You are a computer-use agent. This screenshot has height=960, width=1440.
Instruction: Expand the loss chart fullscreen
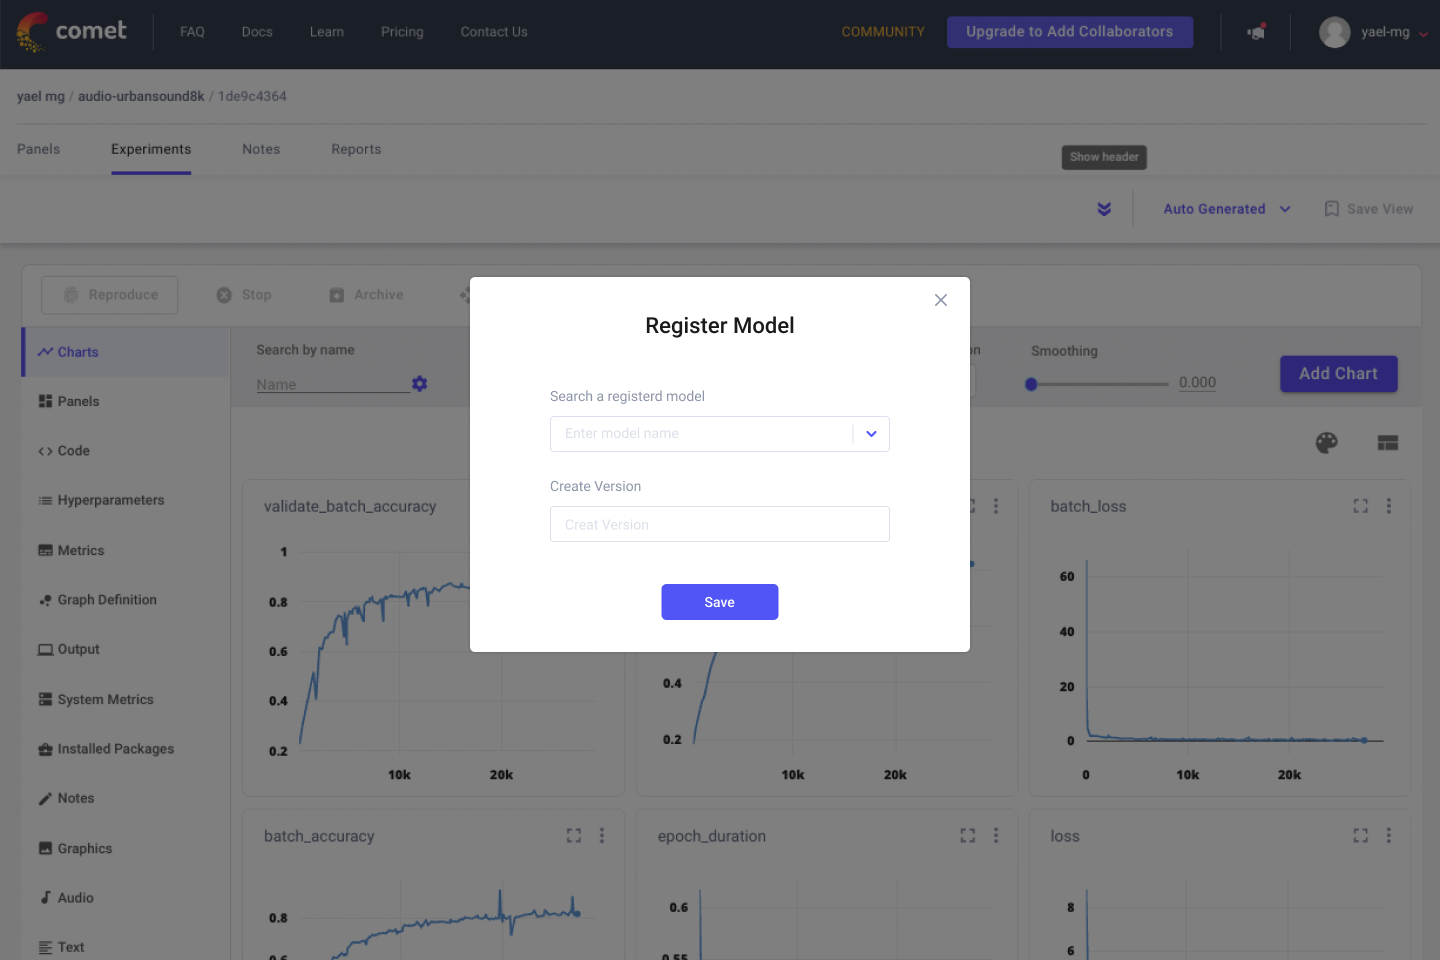[x=1360, y=835]
